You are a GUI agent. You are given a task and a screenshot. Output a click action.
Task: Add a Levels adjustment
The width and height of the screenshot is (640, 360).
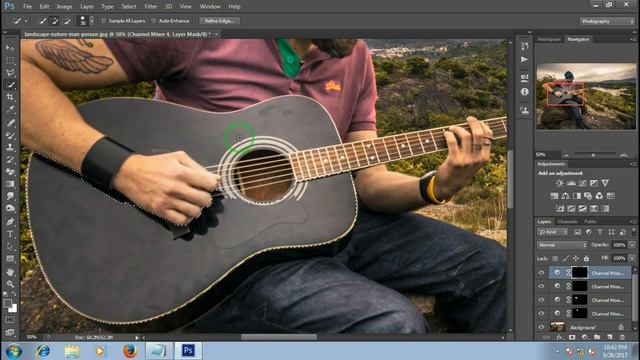tap(571, 183)
